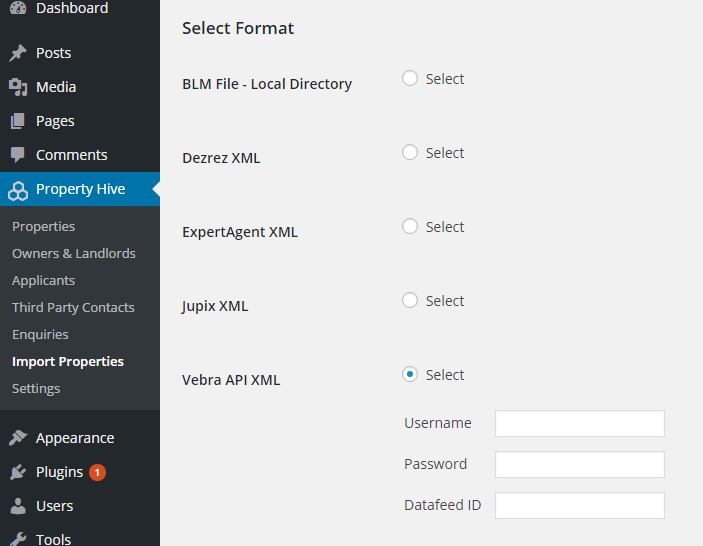
Task: Click the Datafeed ID field label
Action: (443, 505)
